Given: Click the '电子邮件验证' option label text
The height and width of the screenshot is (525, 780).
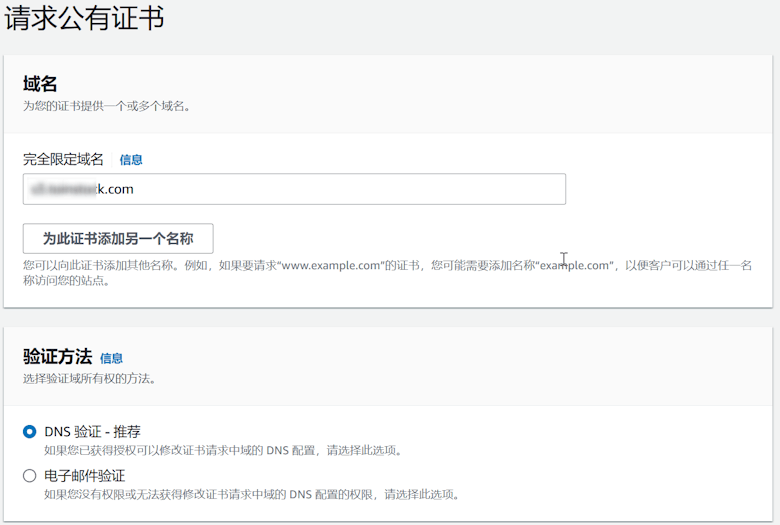Looking at the screenshot, I should tap(85, 476).
